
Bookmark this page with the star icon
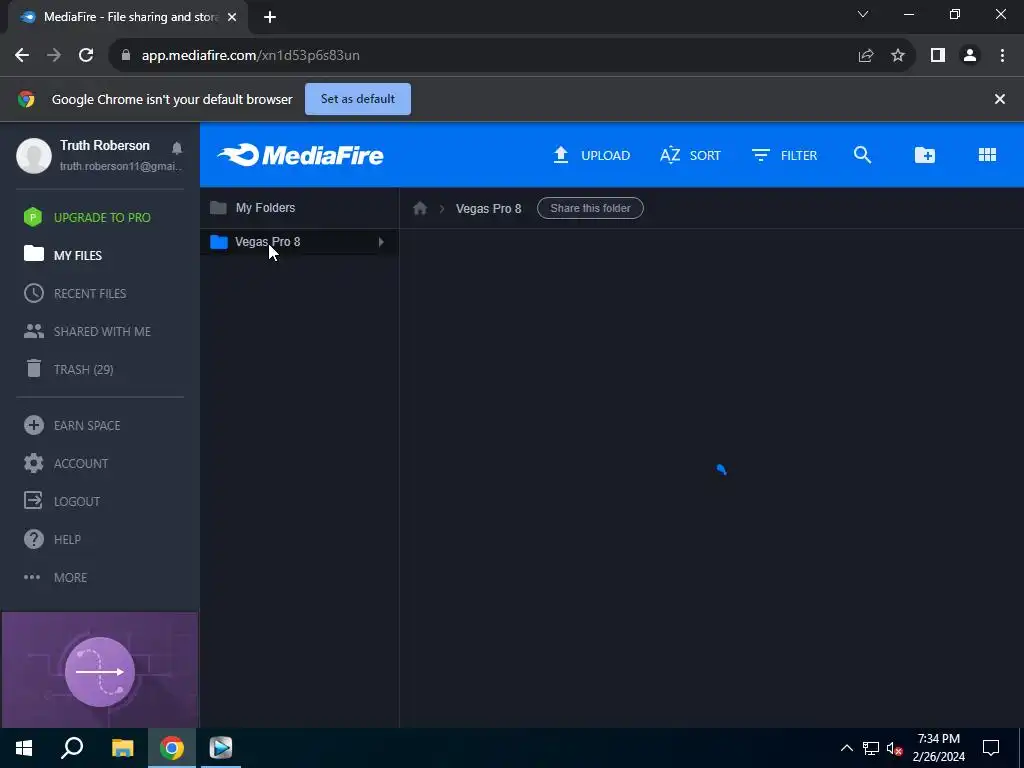898,56
